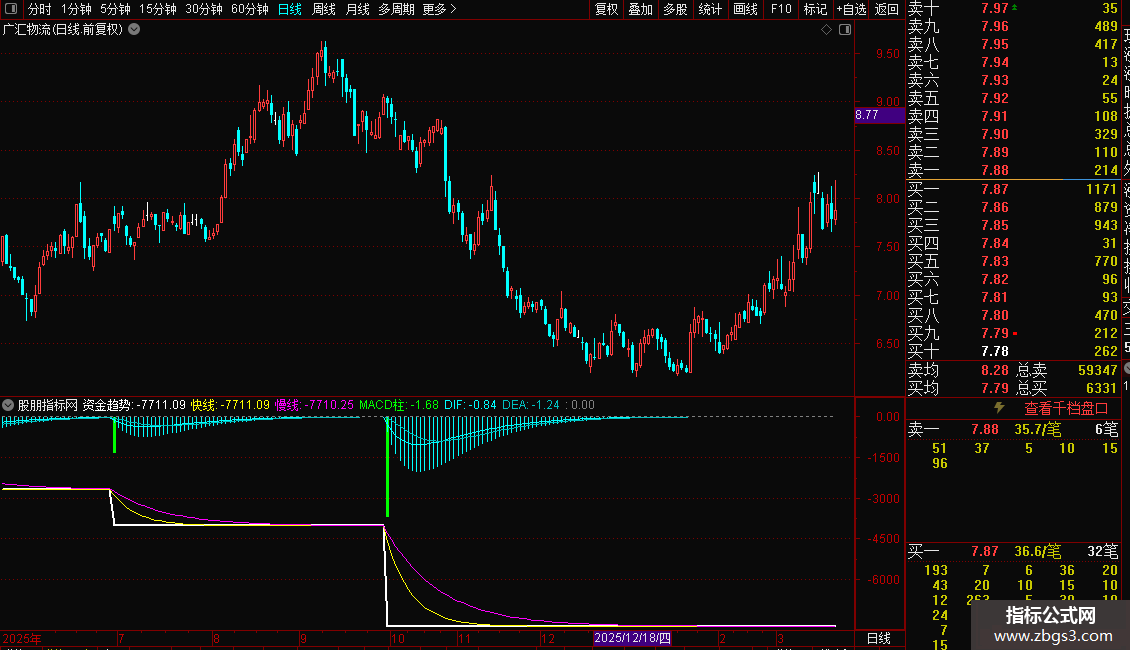Viewport: 1130px width, 650px height.
Task: Switch to 周线 weekly chart
Action: (x=324, y=9)
